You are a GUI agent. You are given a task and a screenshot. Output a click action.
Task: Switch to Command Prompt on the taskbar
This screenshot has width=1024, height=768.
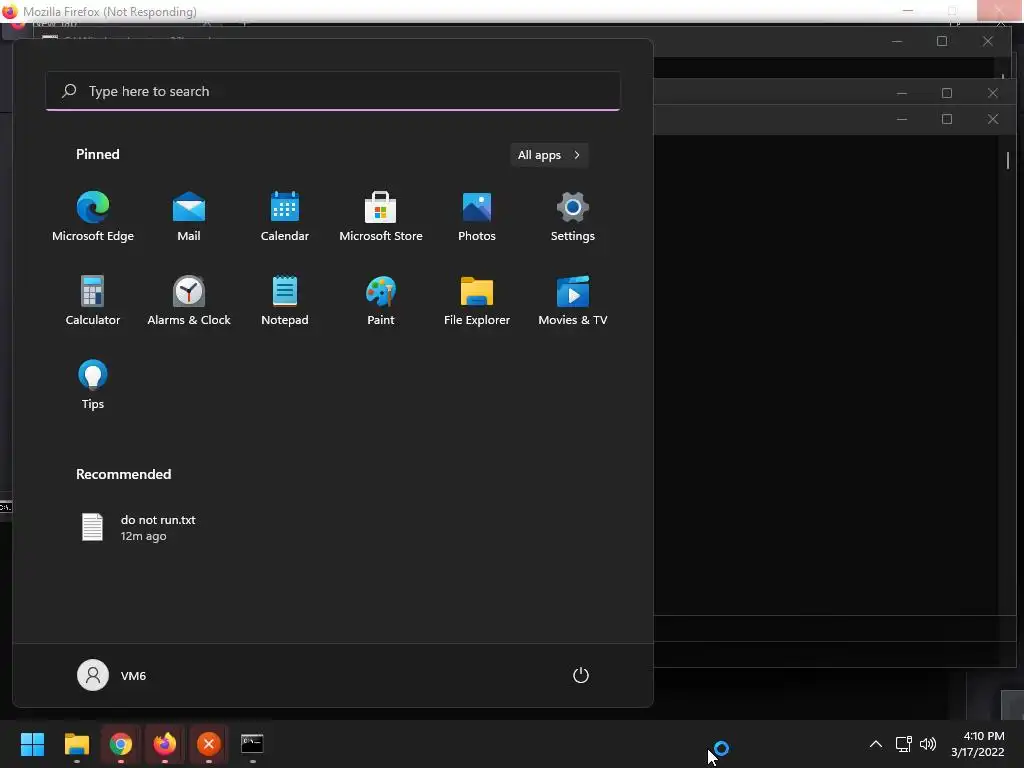[x=252, y=744]
